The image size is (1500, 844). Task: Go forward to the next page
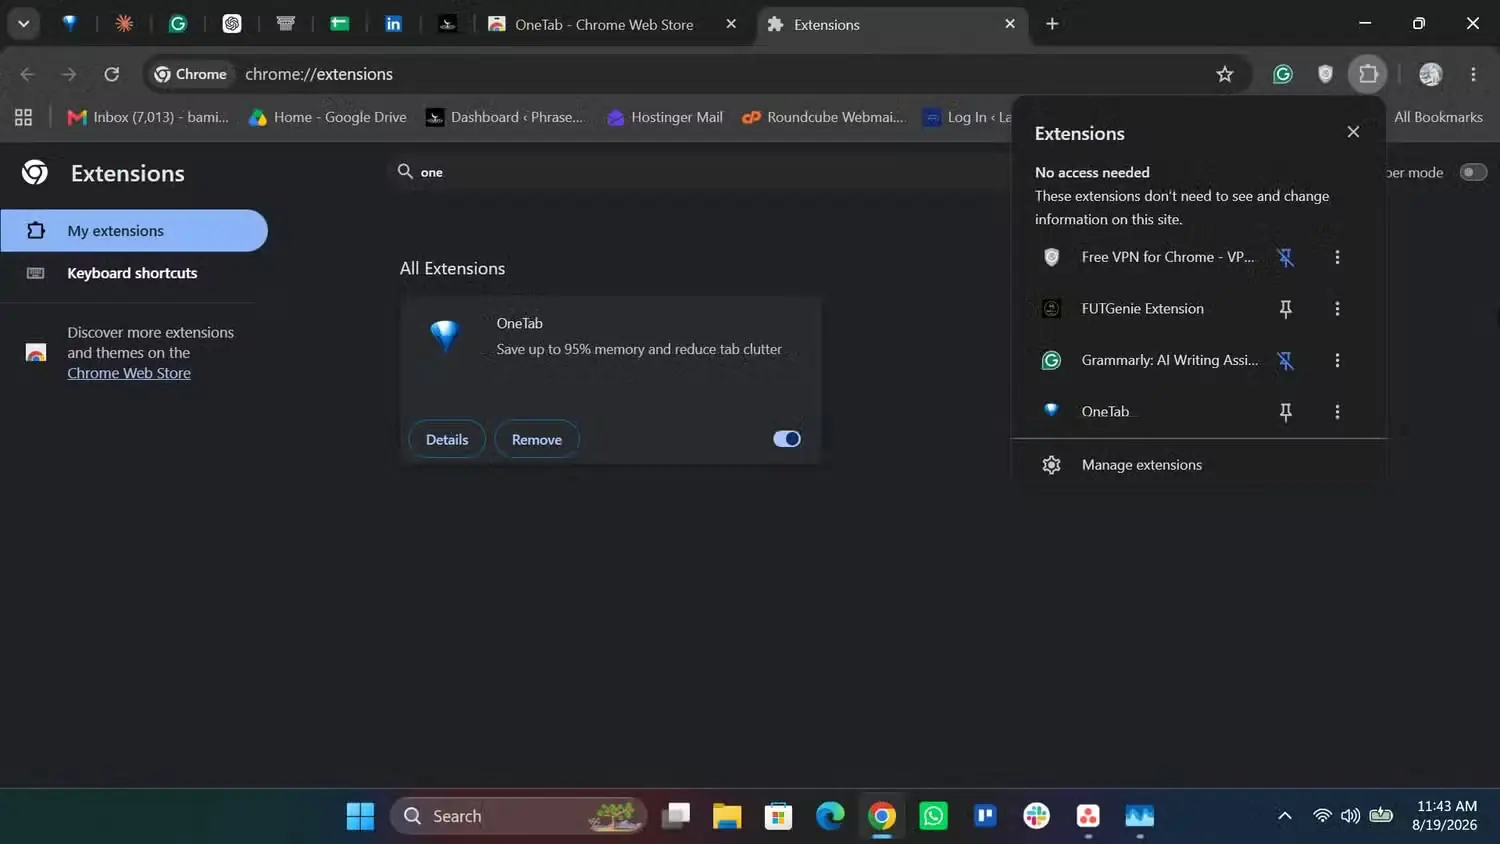pos(69,74)
